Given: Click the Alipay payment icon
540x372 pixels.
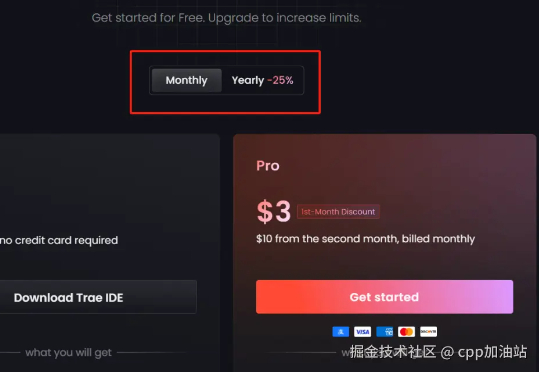Looking at the screenshot, I should tap(340, 332).
